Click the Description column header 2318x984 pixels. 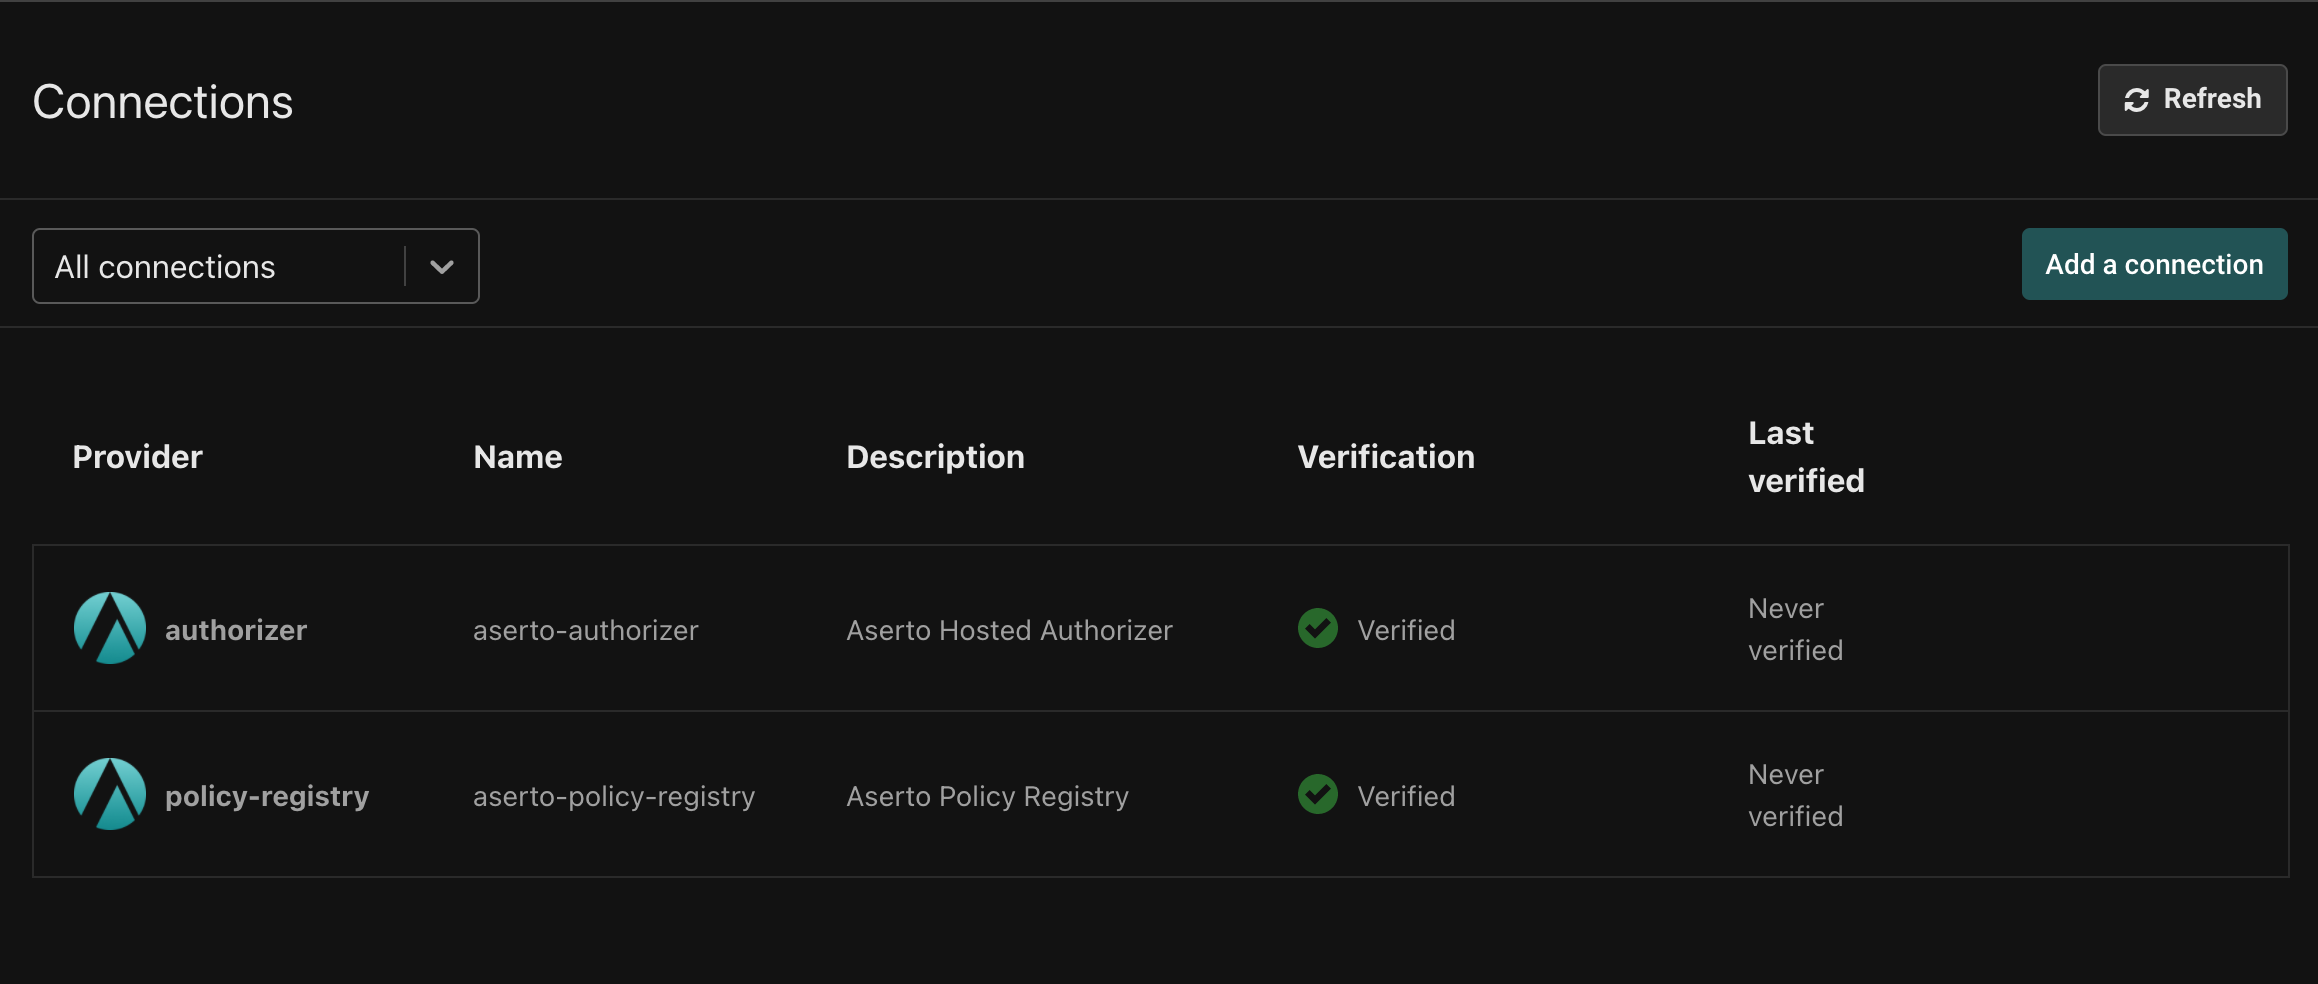point(935,457)
